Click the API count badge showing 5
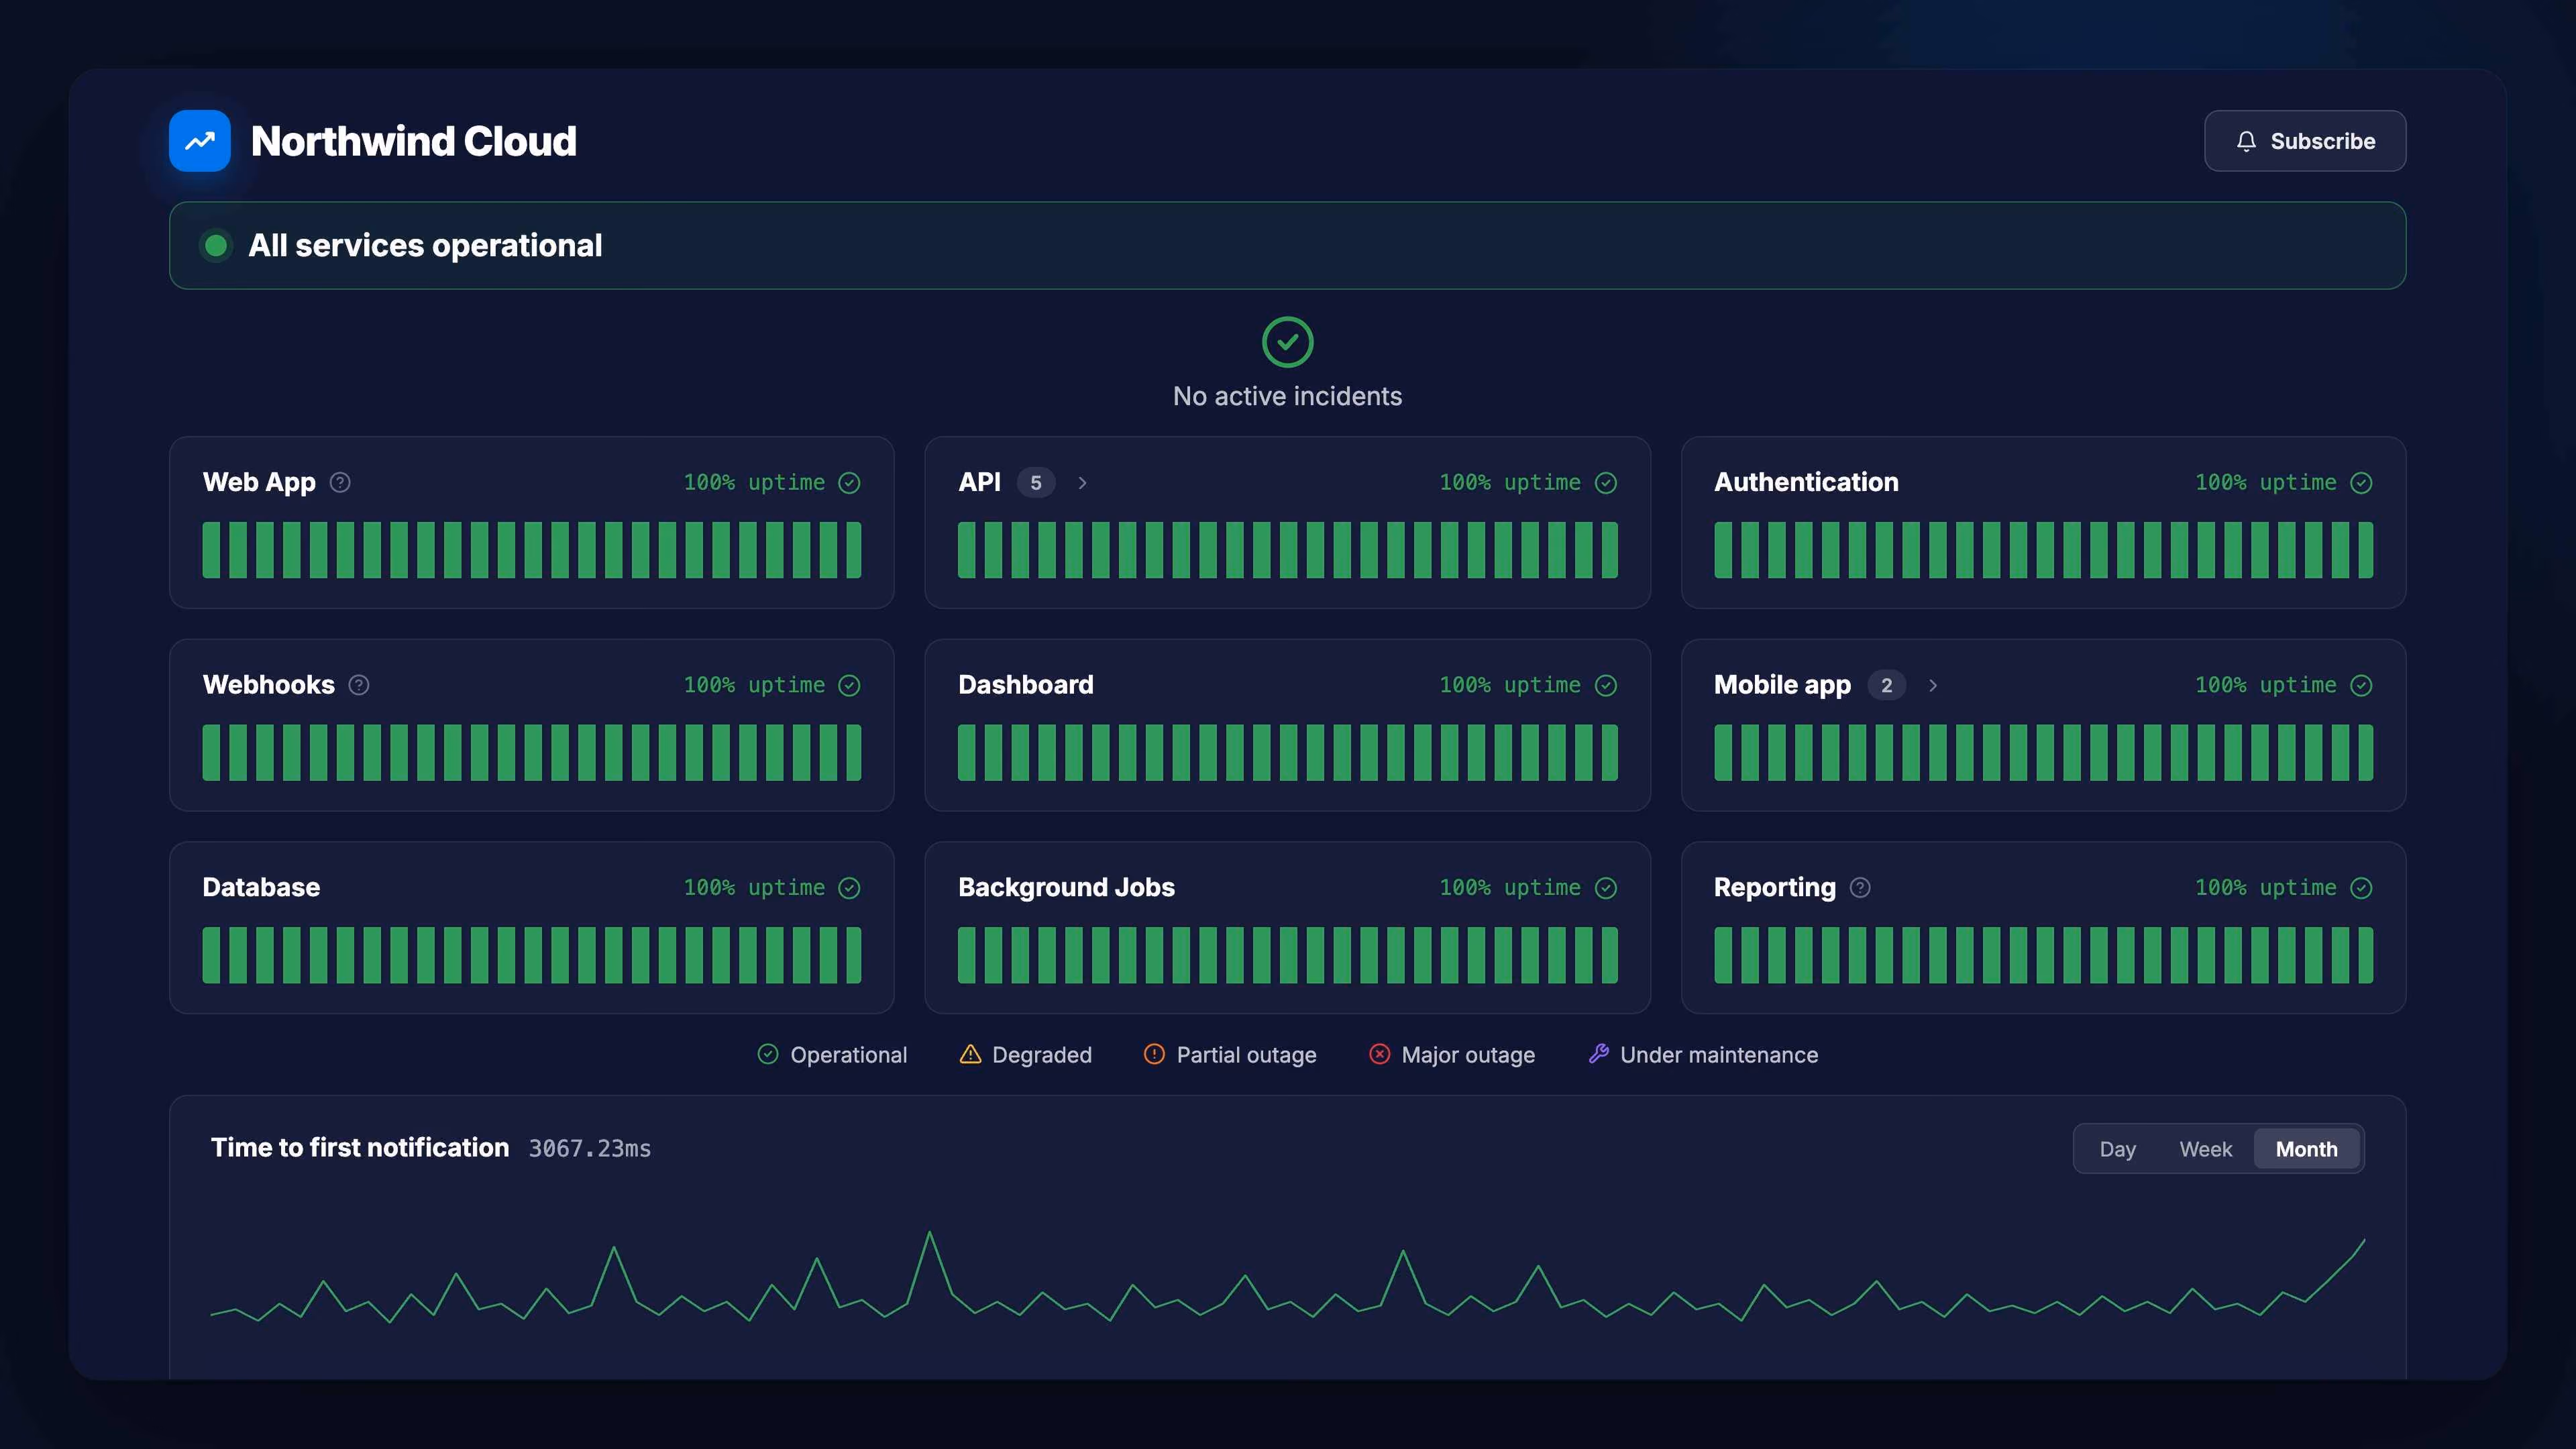The height and width of the screenshot is (1449, 2576). pos(1036,483)
